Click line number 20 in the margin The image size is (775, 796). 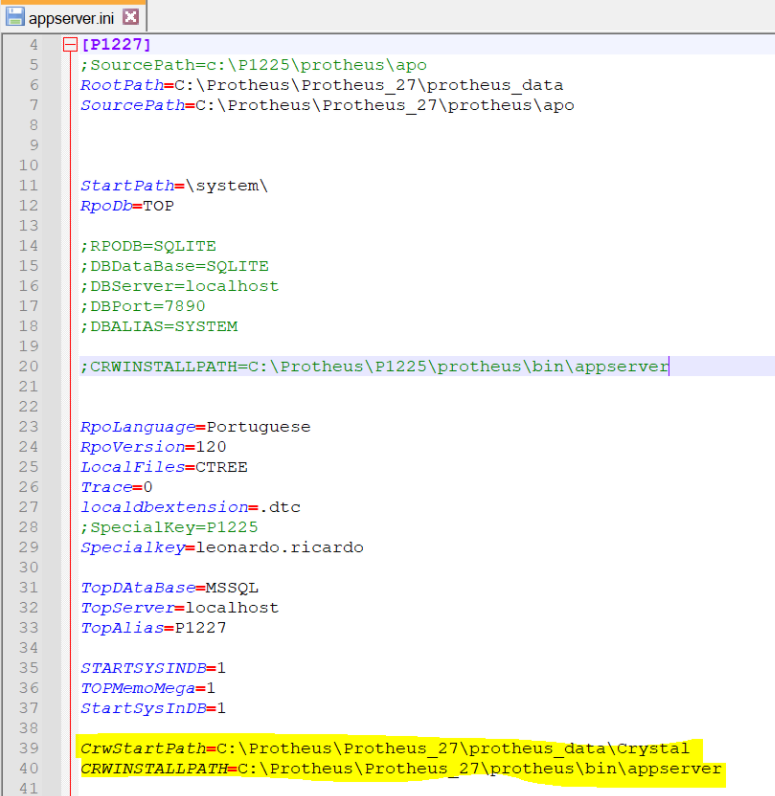click(29, 366)
